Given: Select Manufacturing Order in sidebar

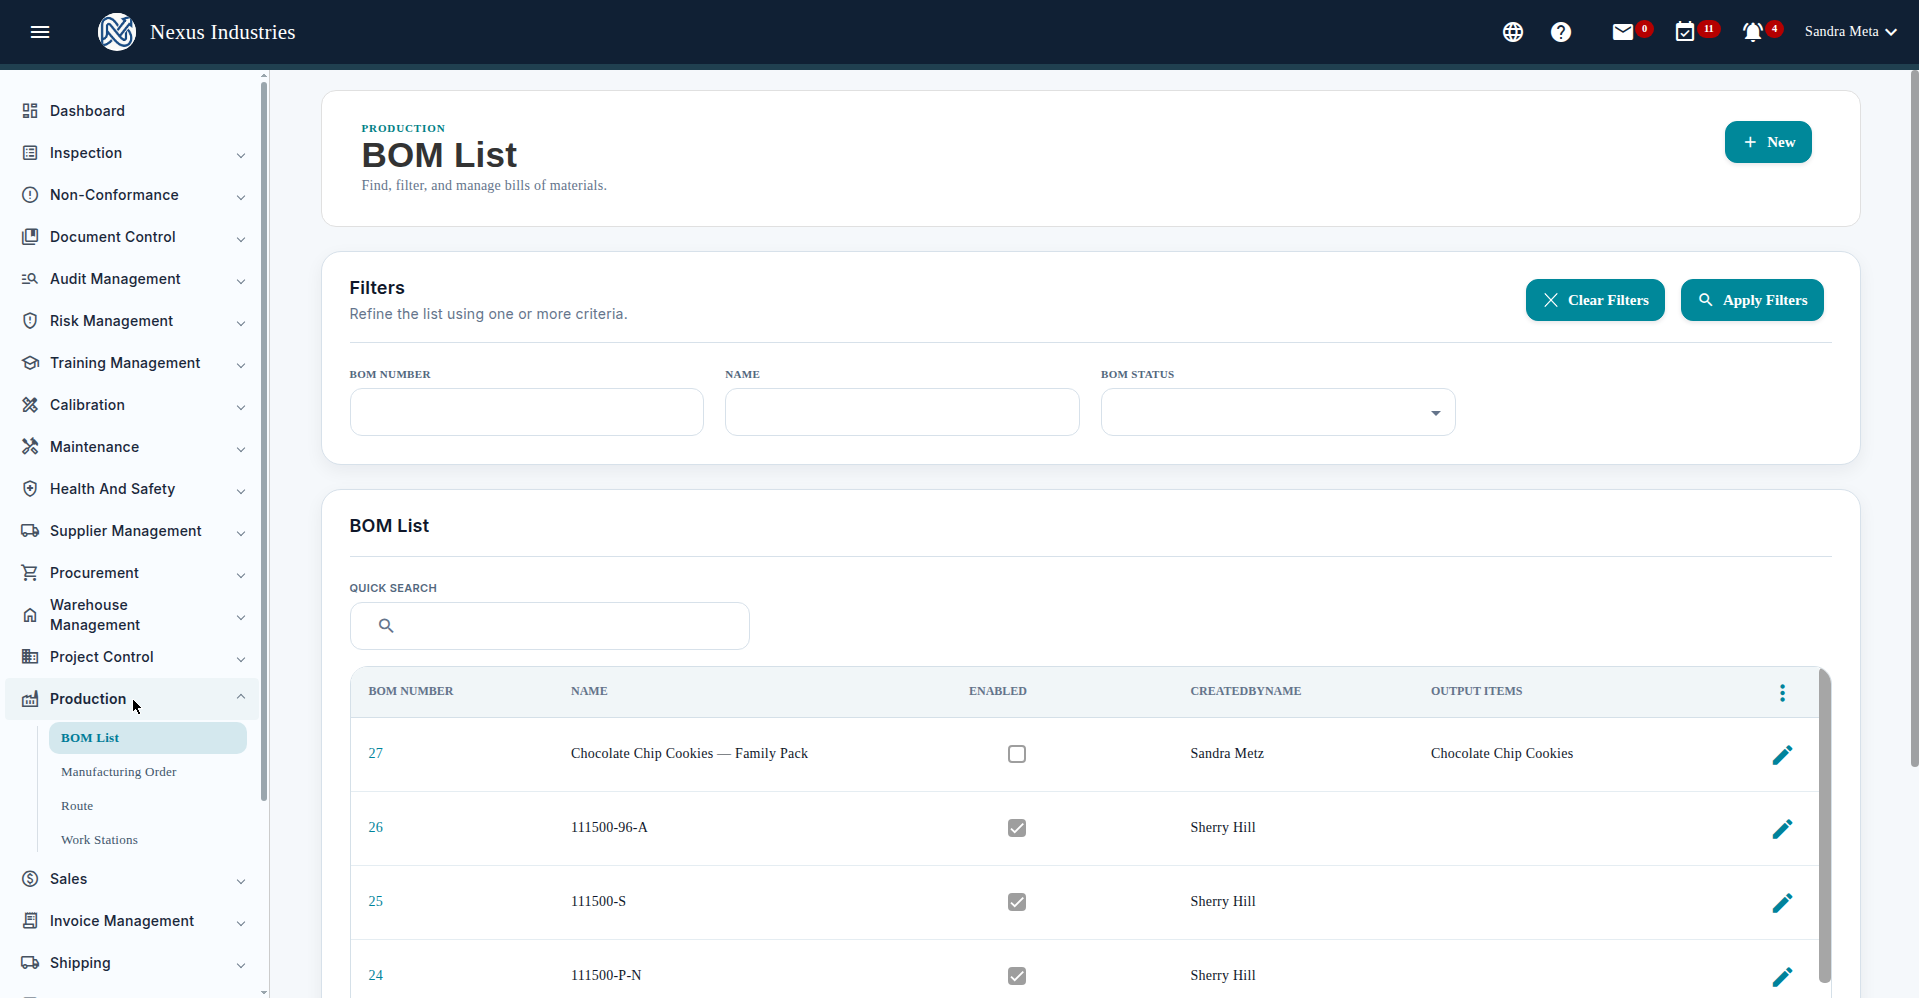Looking at the screenshot, I should [x=119, y=772].
